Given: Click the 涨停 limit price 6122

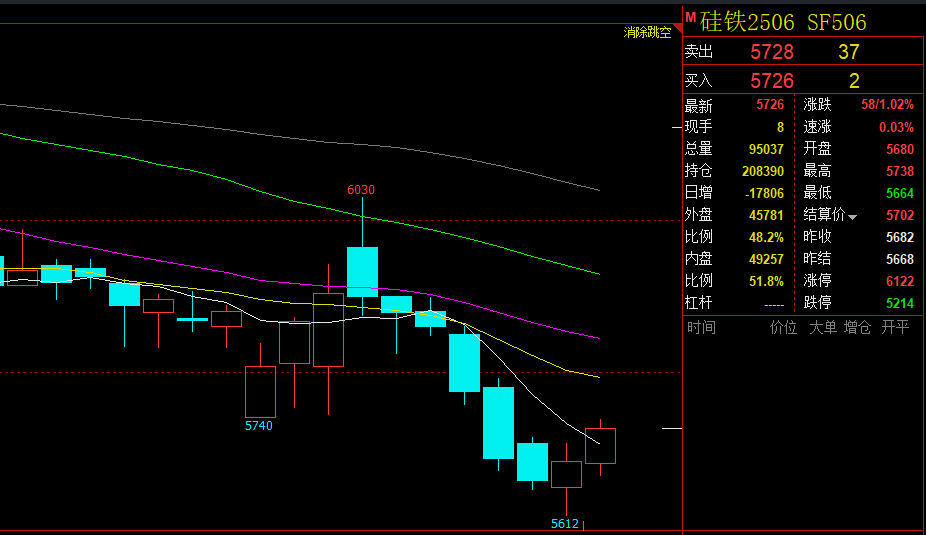Looking at the screenshot, I should [899, 281].
